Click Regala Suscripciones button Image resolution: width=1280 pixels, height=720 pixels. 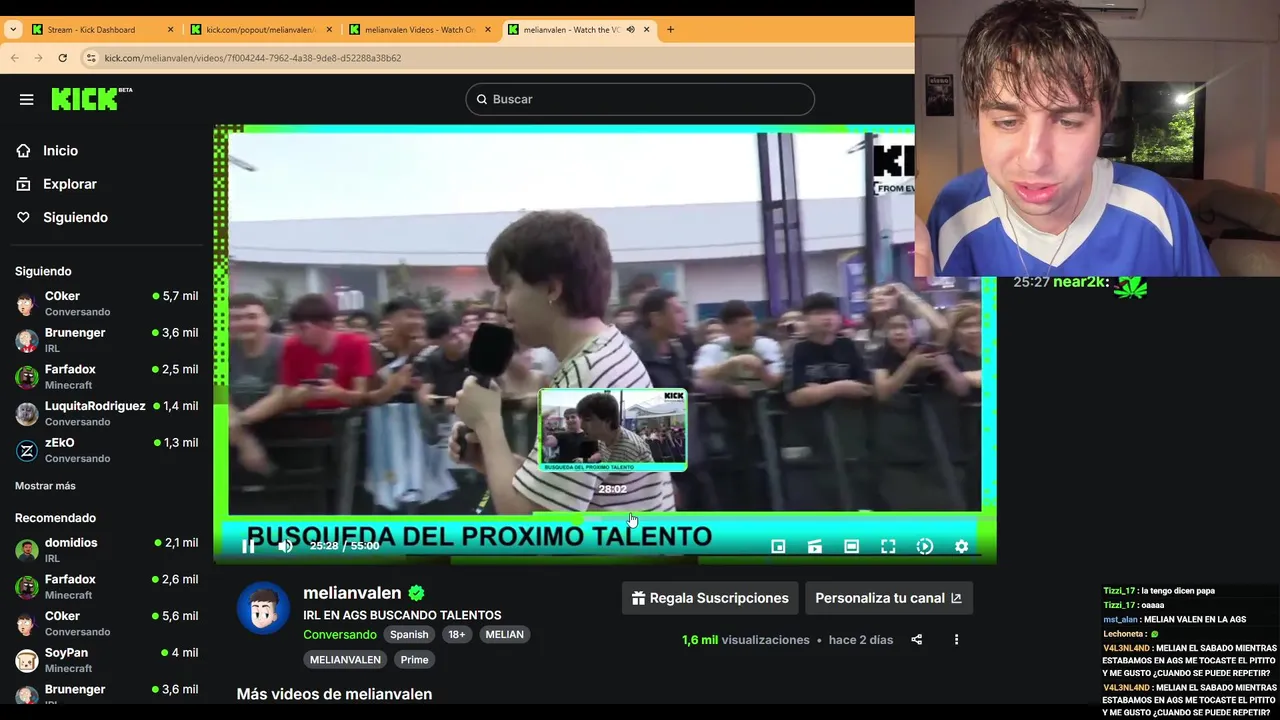coord(710,598)
